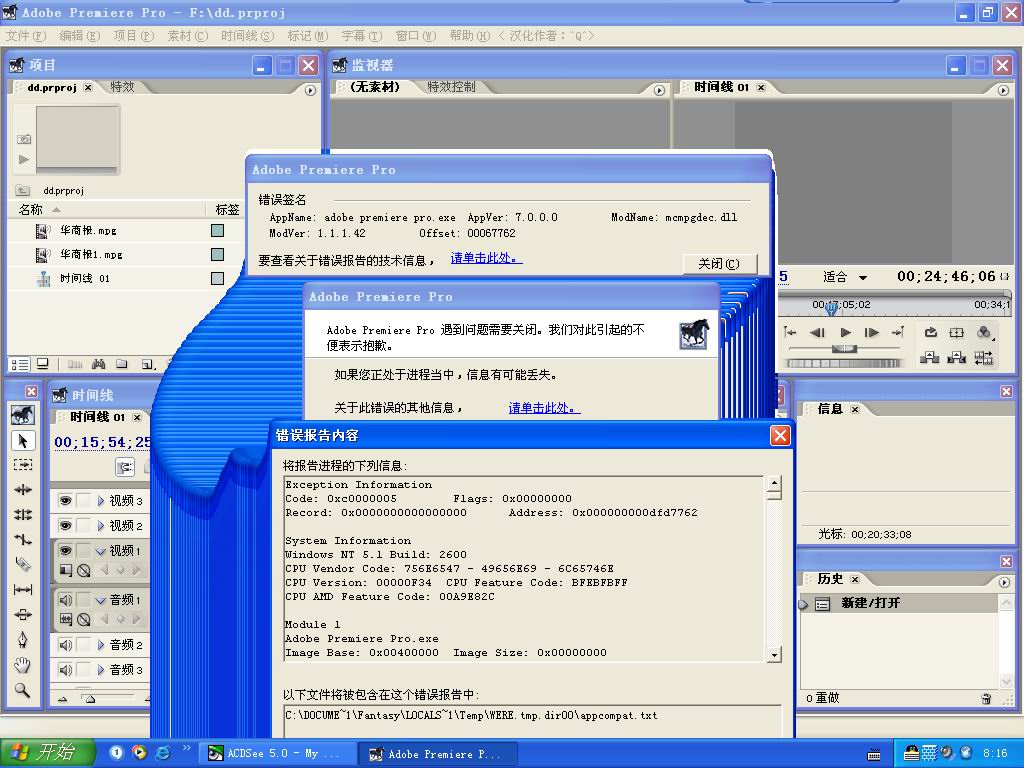
Task: Click the New Item icon in project panel
Action: coord(147,364)
